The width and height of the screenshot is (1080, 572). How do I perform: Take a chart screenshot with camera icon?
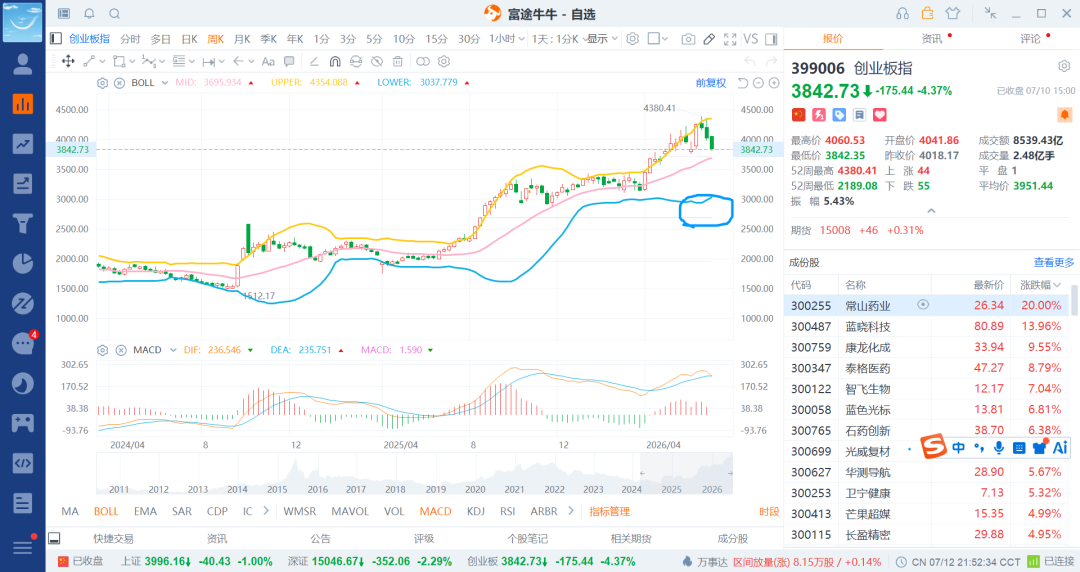688,39
